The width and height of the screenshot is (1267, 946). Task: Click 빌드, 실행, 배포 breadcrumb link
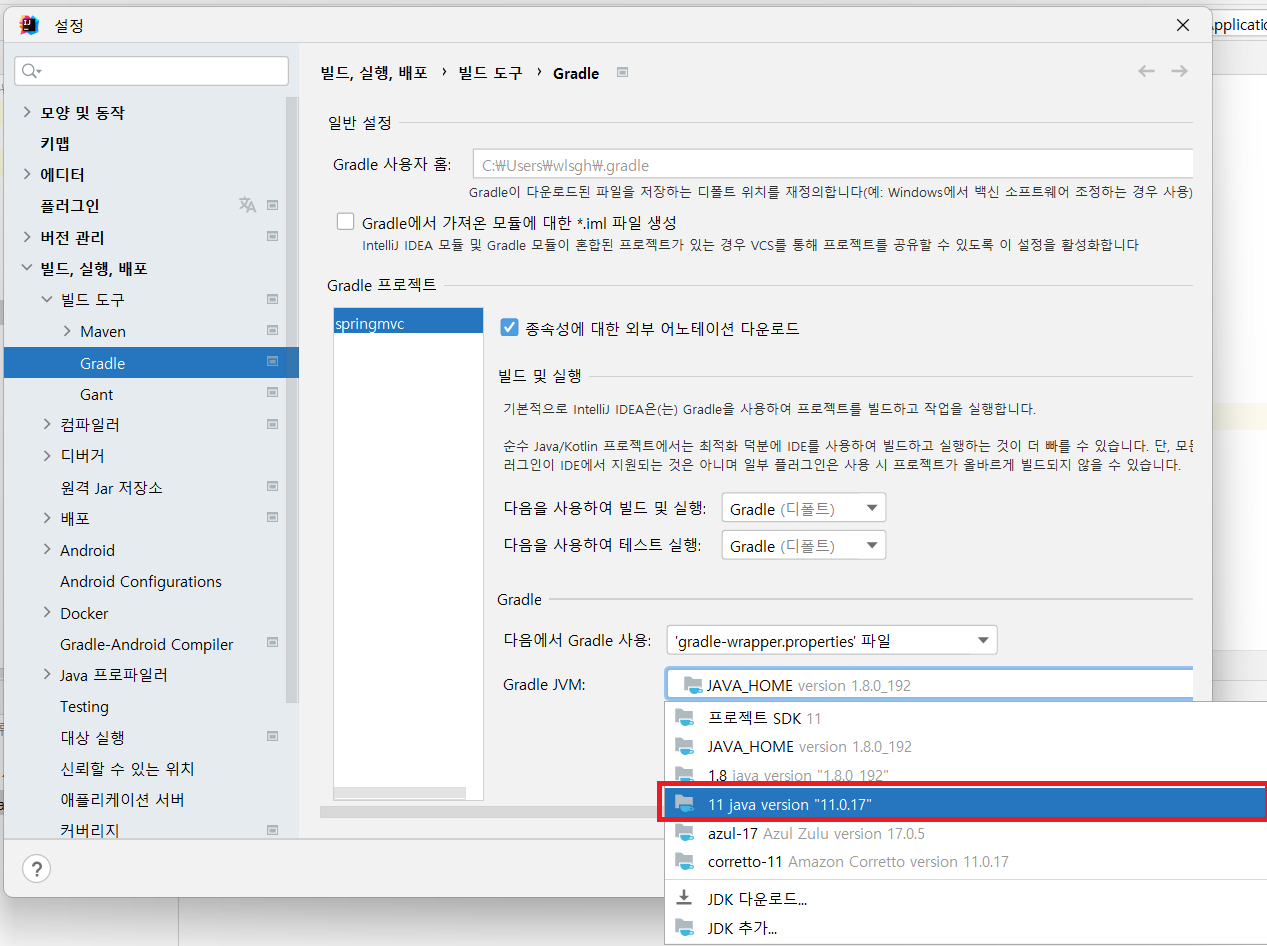click(374, 72)
